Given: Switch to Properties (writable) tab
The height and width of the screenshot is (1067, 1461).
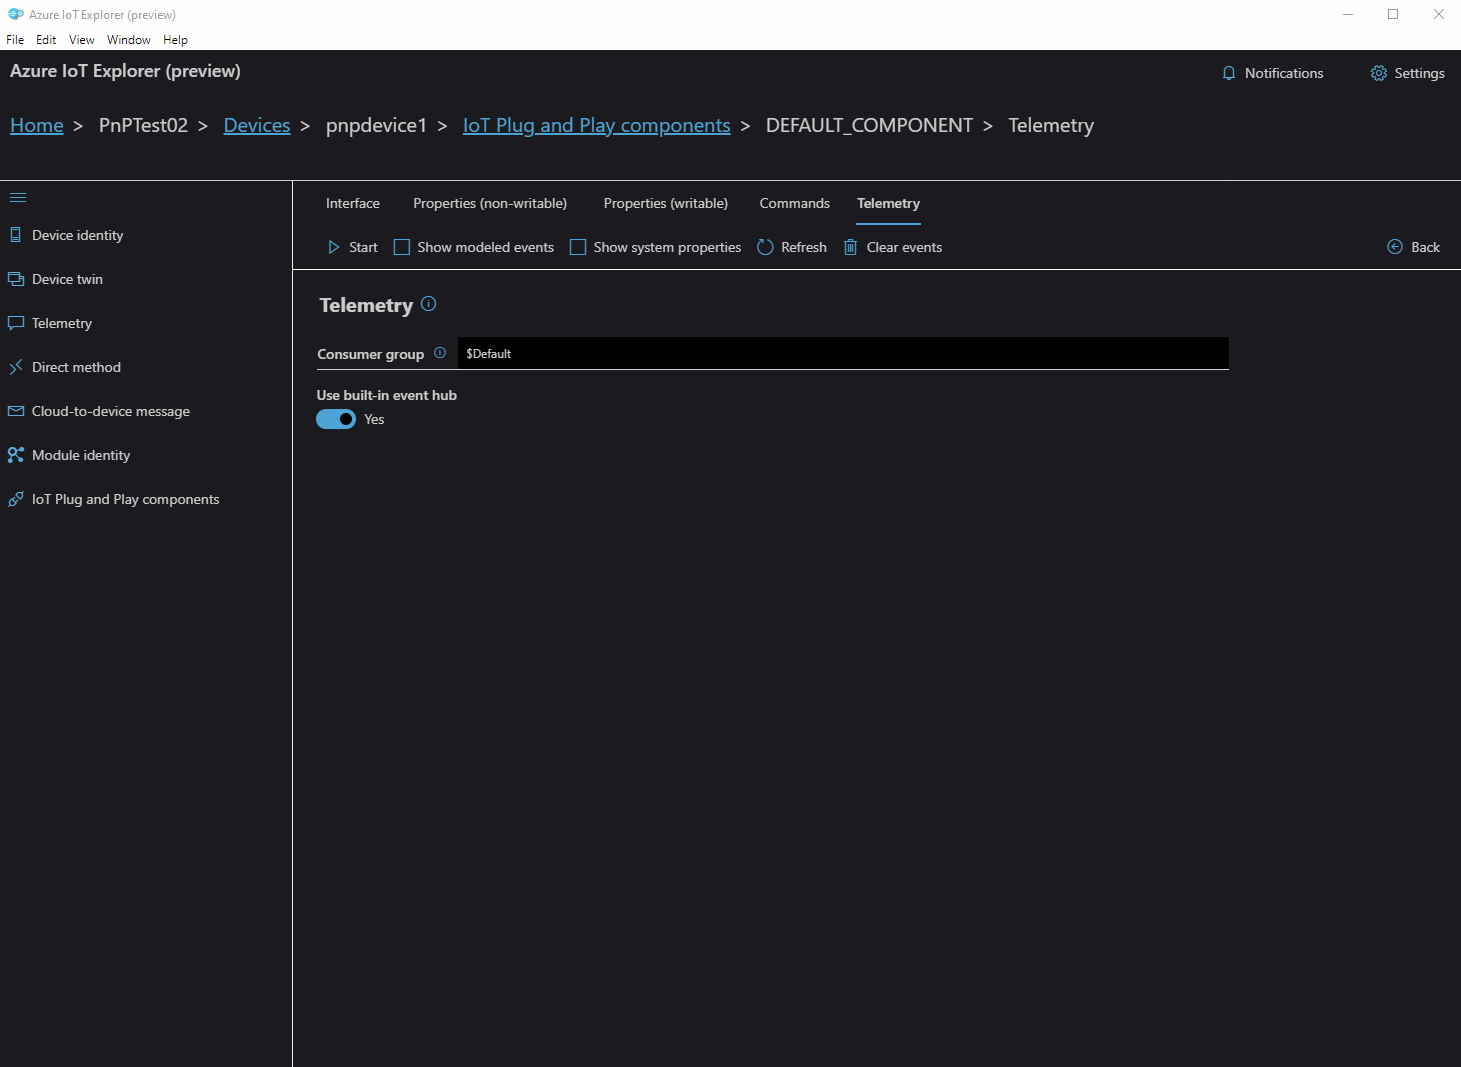Looking at the screenshot, I should [666, 203].
